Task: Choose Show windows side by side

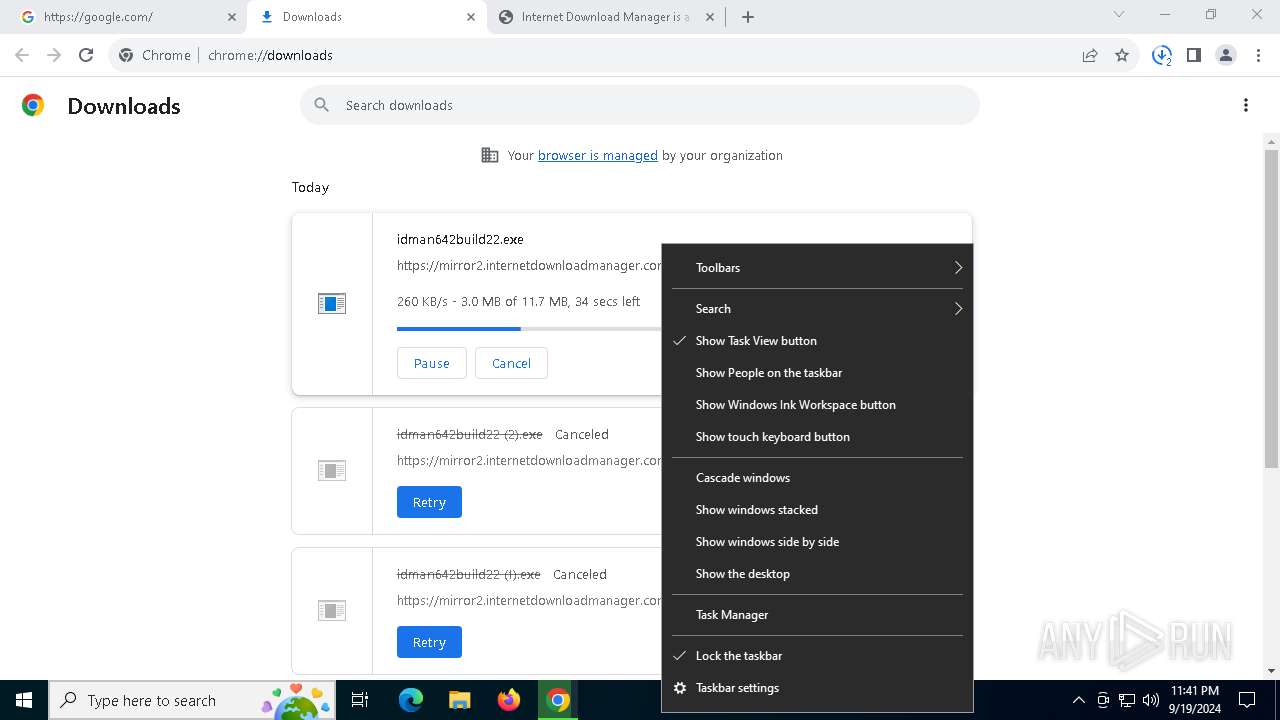Action: (817, 542)
